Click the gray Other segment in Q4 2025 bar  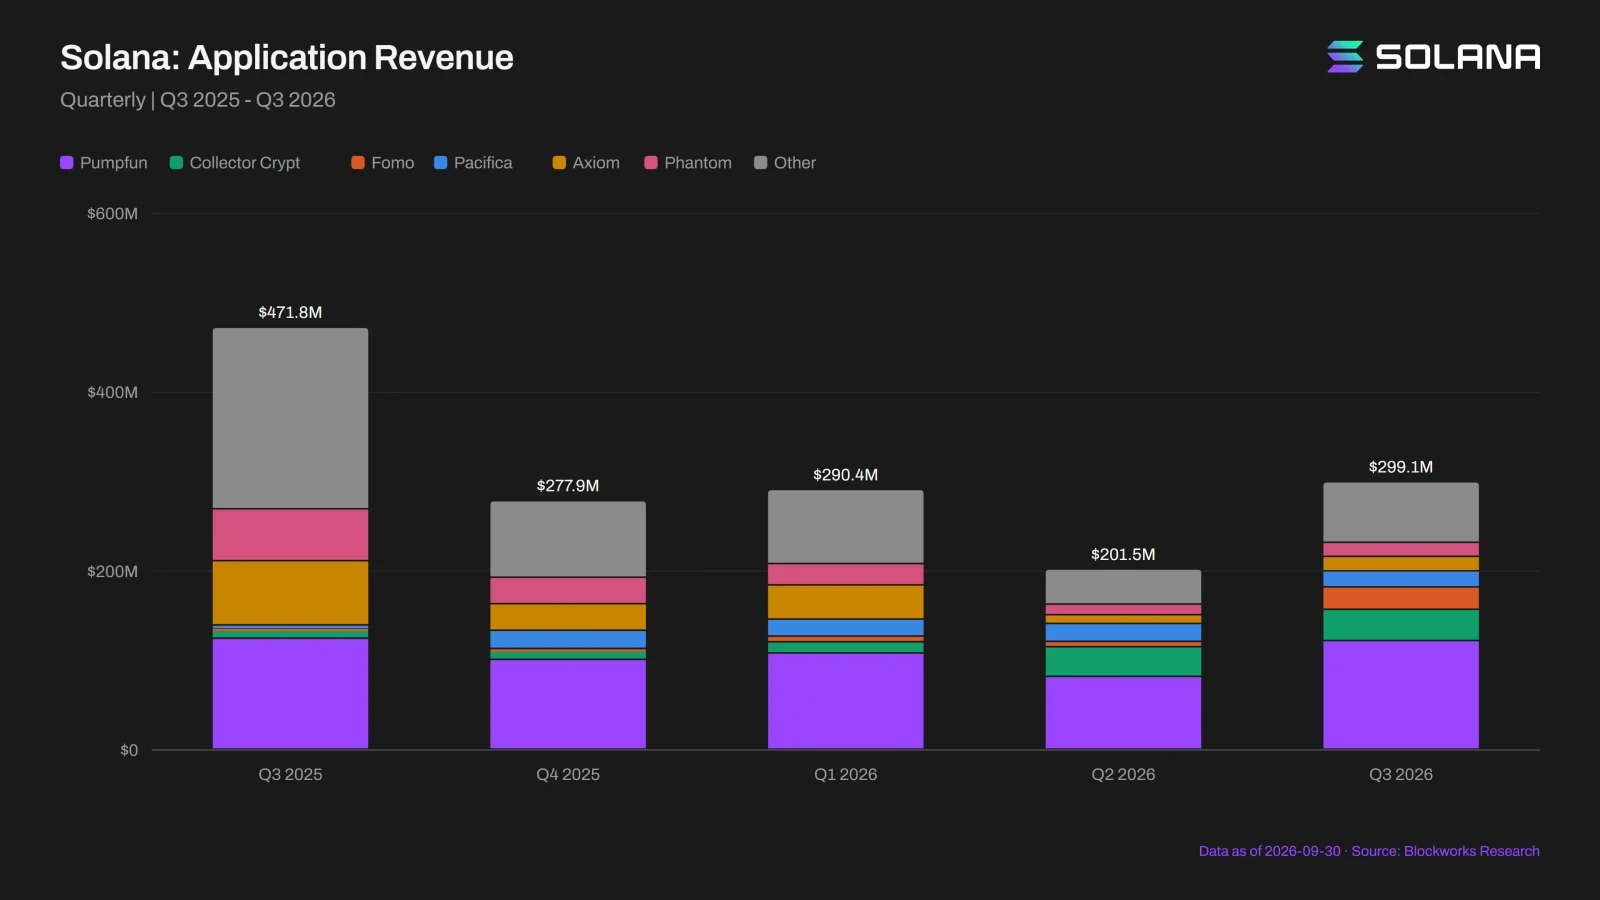coord(568,539)
